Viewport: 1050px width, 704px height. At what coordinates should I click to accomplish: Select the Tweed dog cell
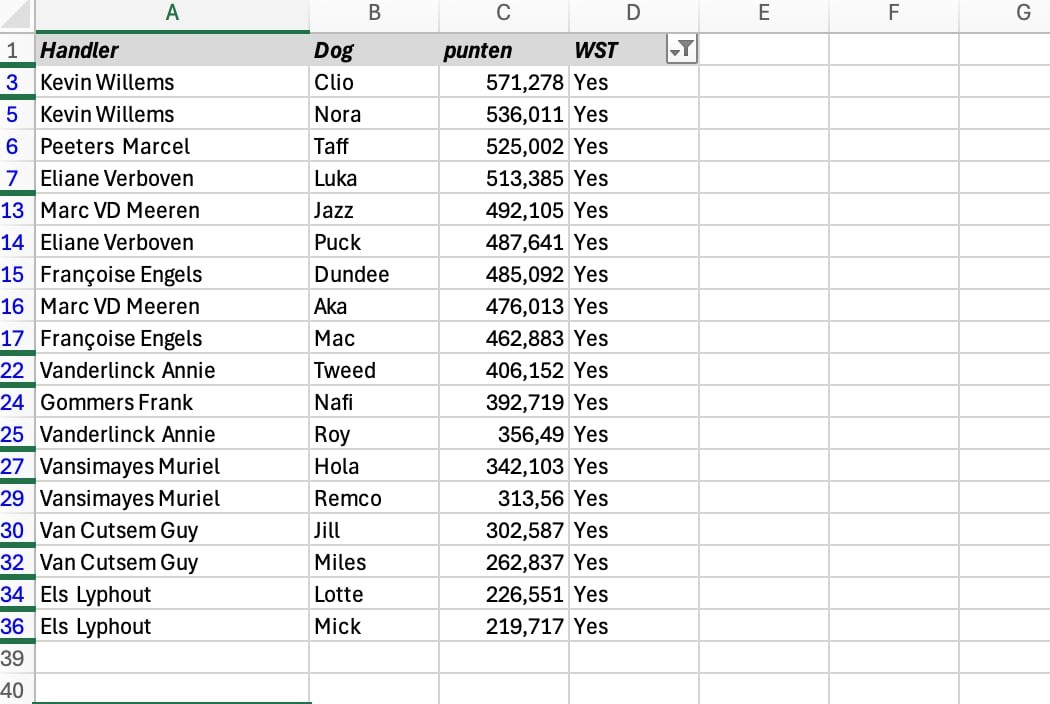pos(374,370)
